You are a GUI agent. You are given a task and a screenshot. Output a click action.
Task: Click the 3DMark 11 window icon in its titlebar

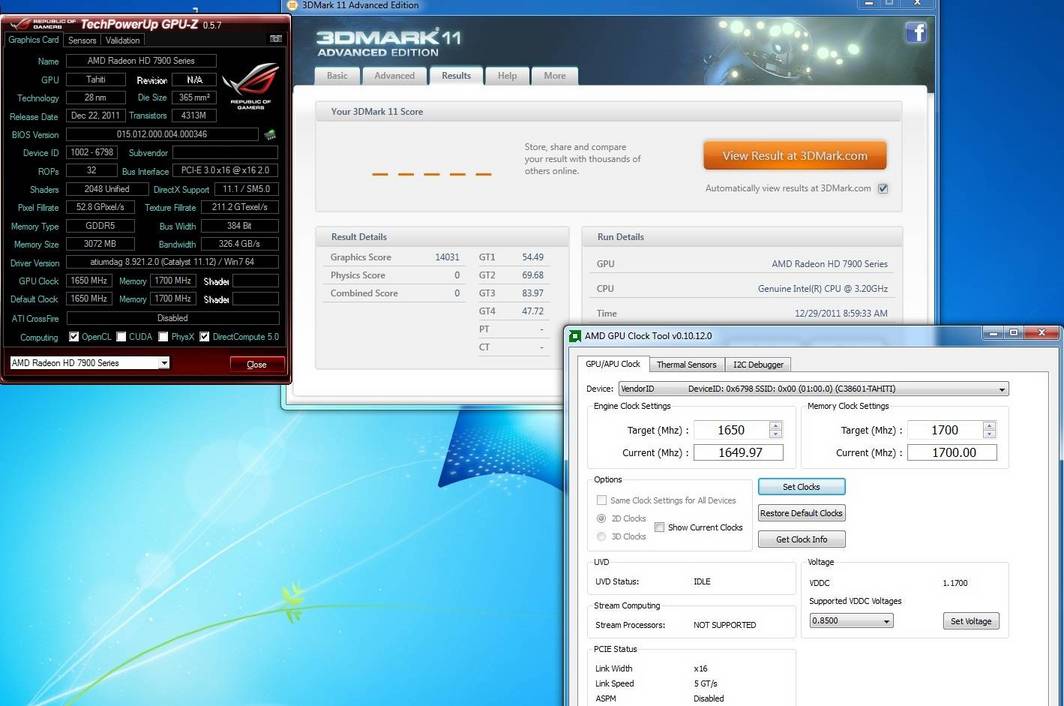pos(296,5)
